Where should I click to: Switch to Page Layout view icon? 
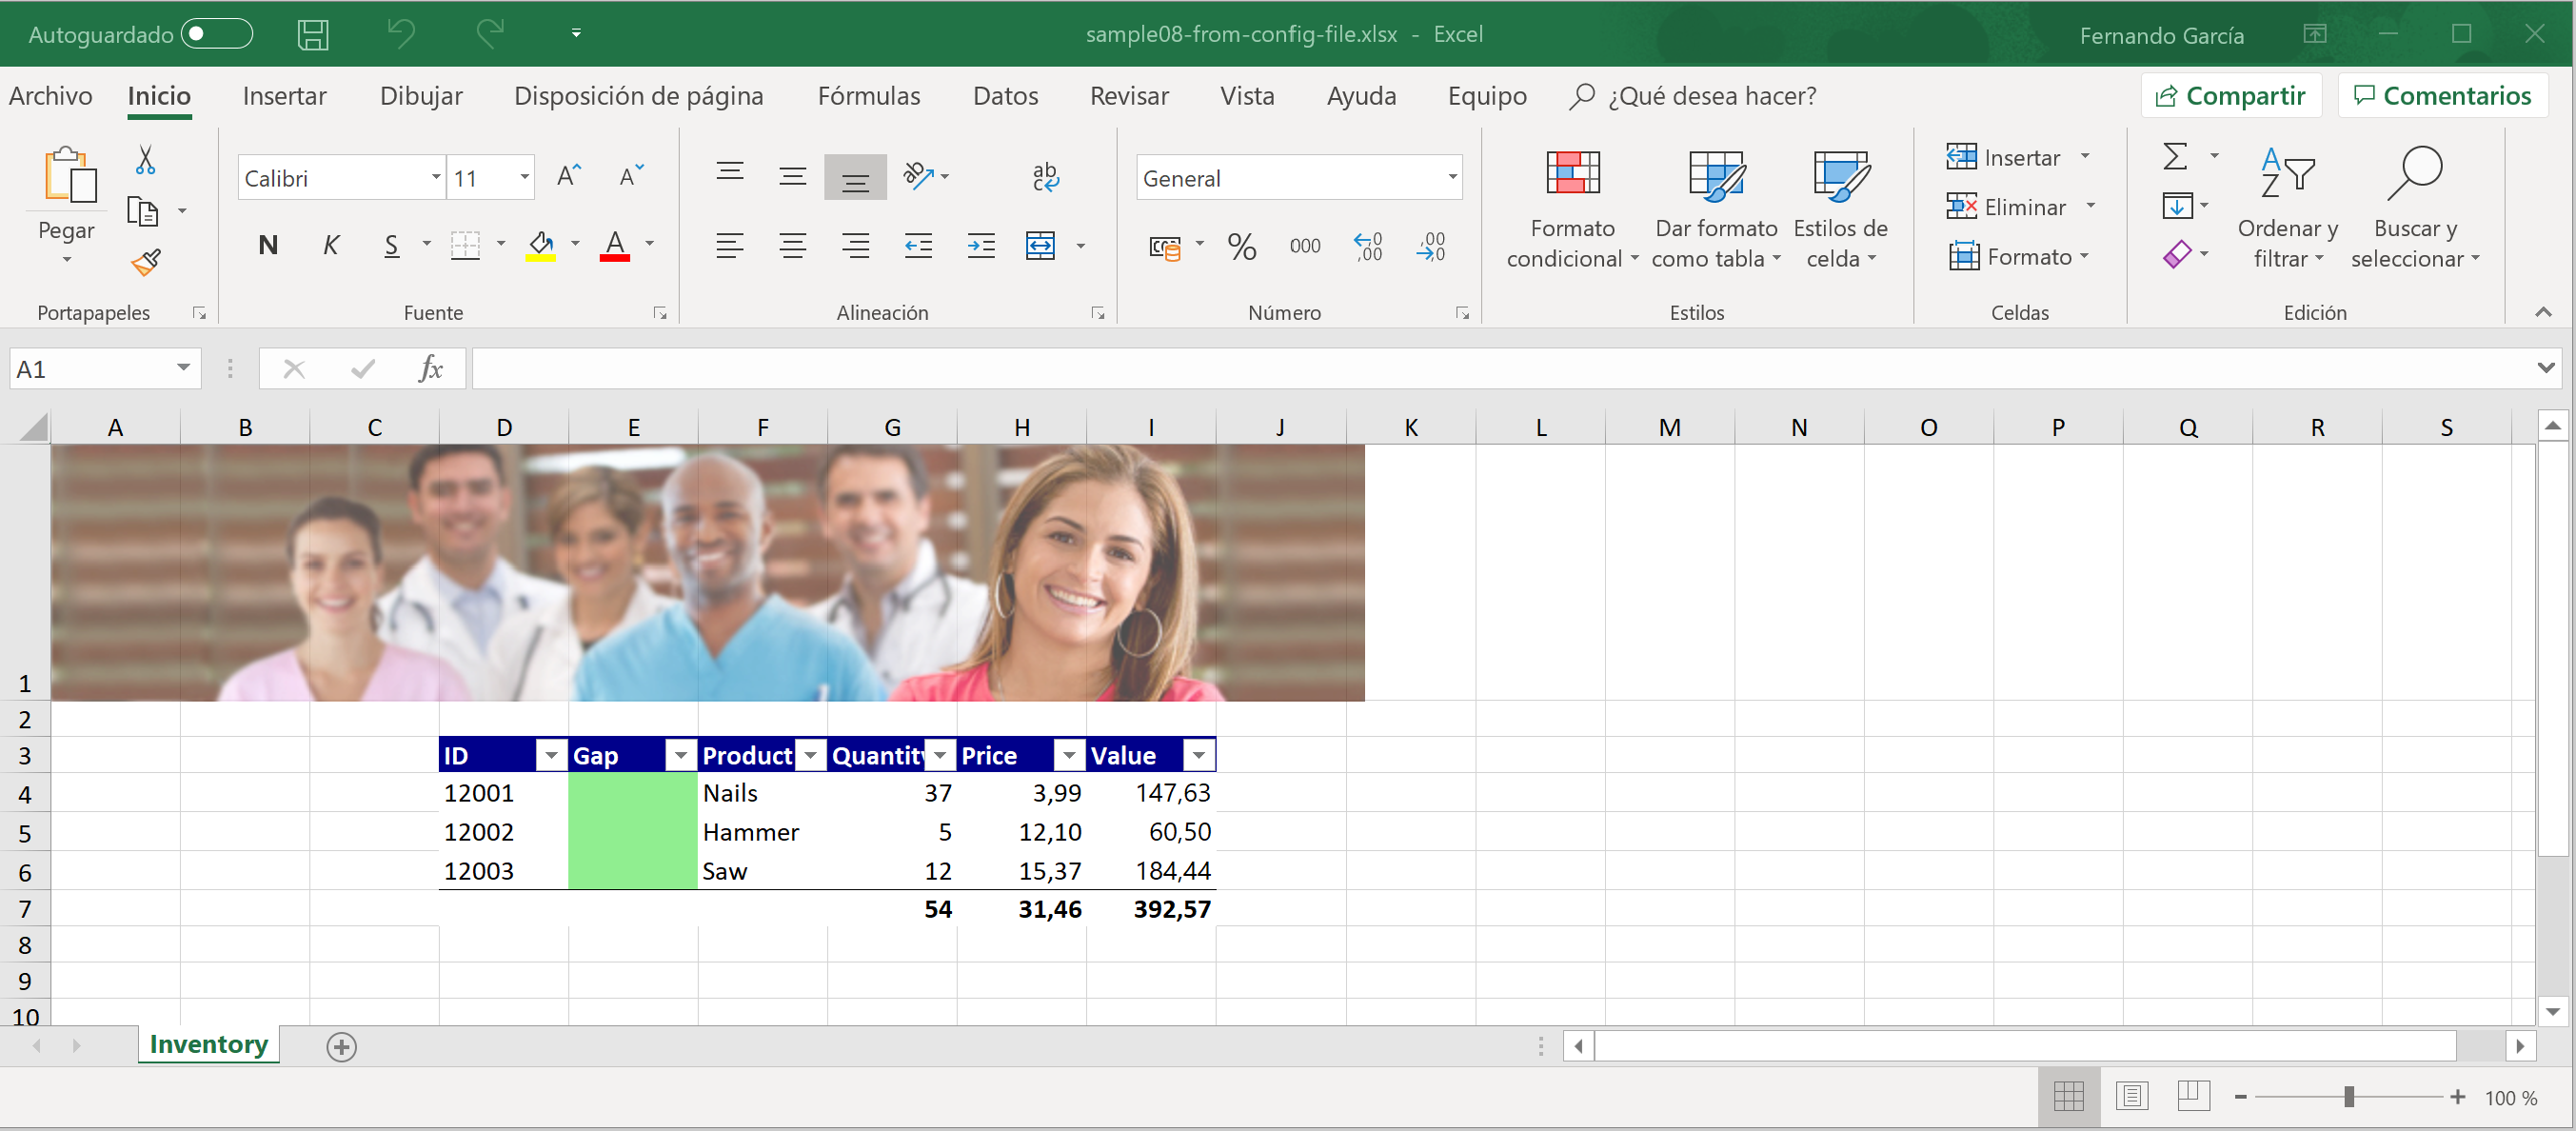click(x=2131, y=1097)
